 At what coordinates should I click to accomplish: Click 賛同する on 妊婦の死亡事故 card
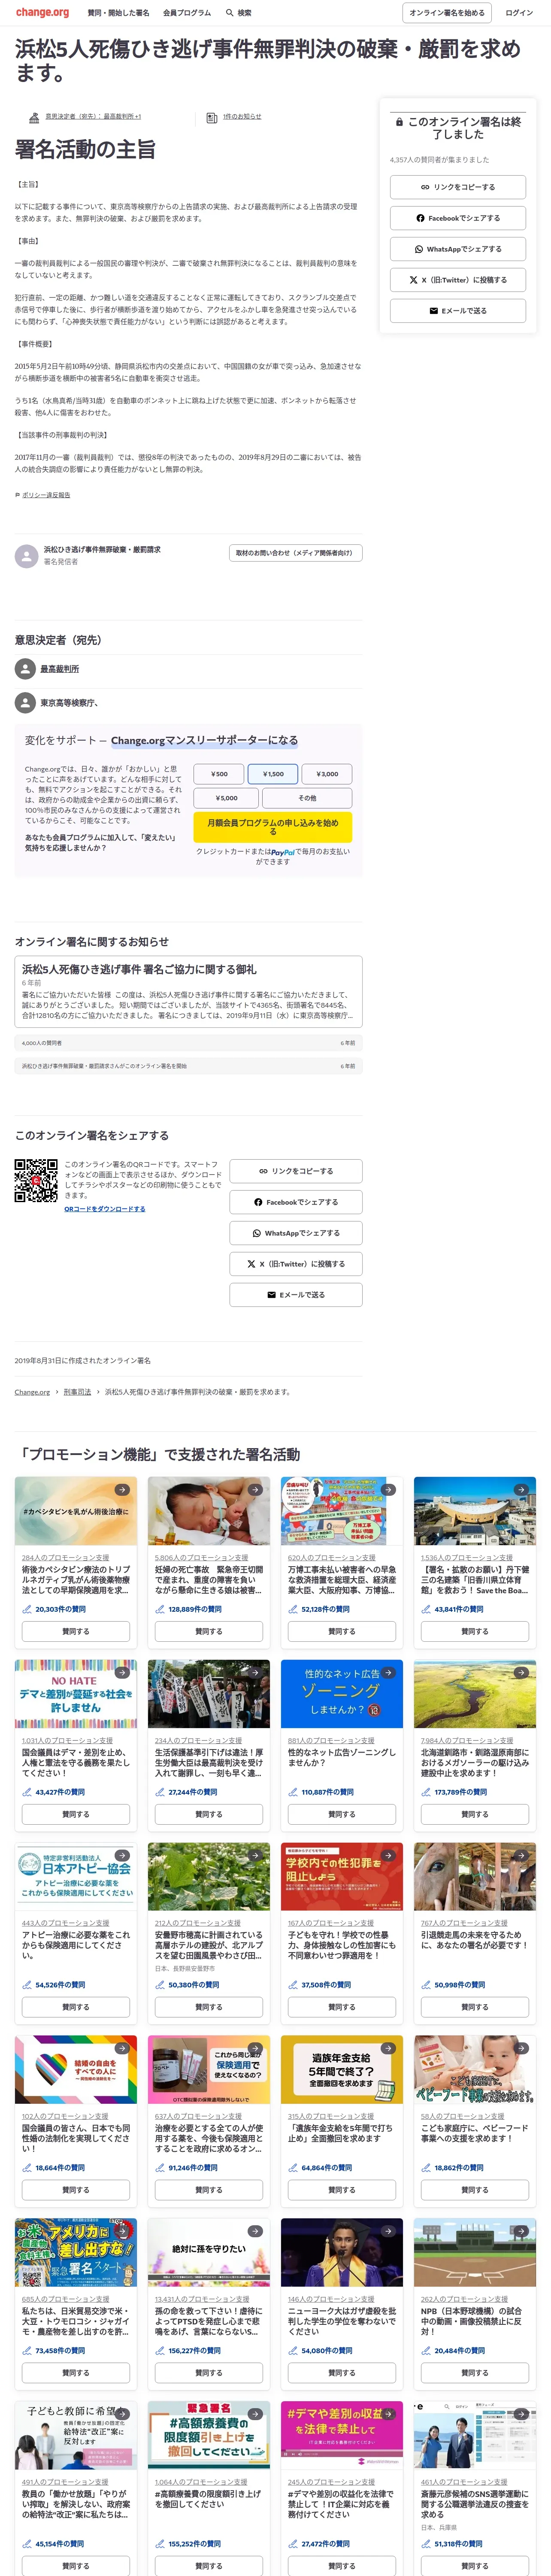coord(209,1631)
